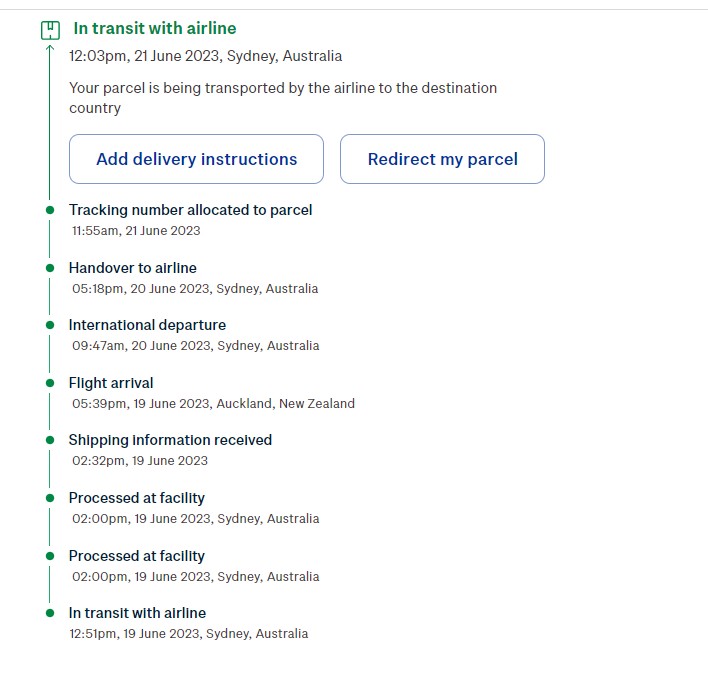
Task: Click the dot beside Handover to airline
Action: (x=49, y=268)
